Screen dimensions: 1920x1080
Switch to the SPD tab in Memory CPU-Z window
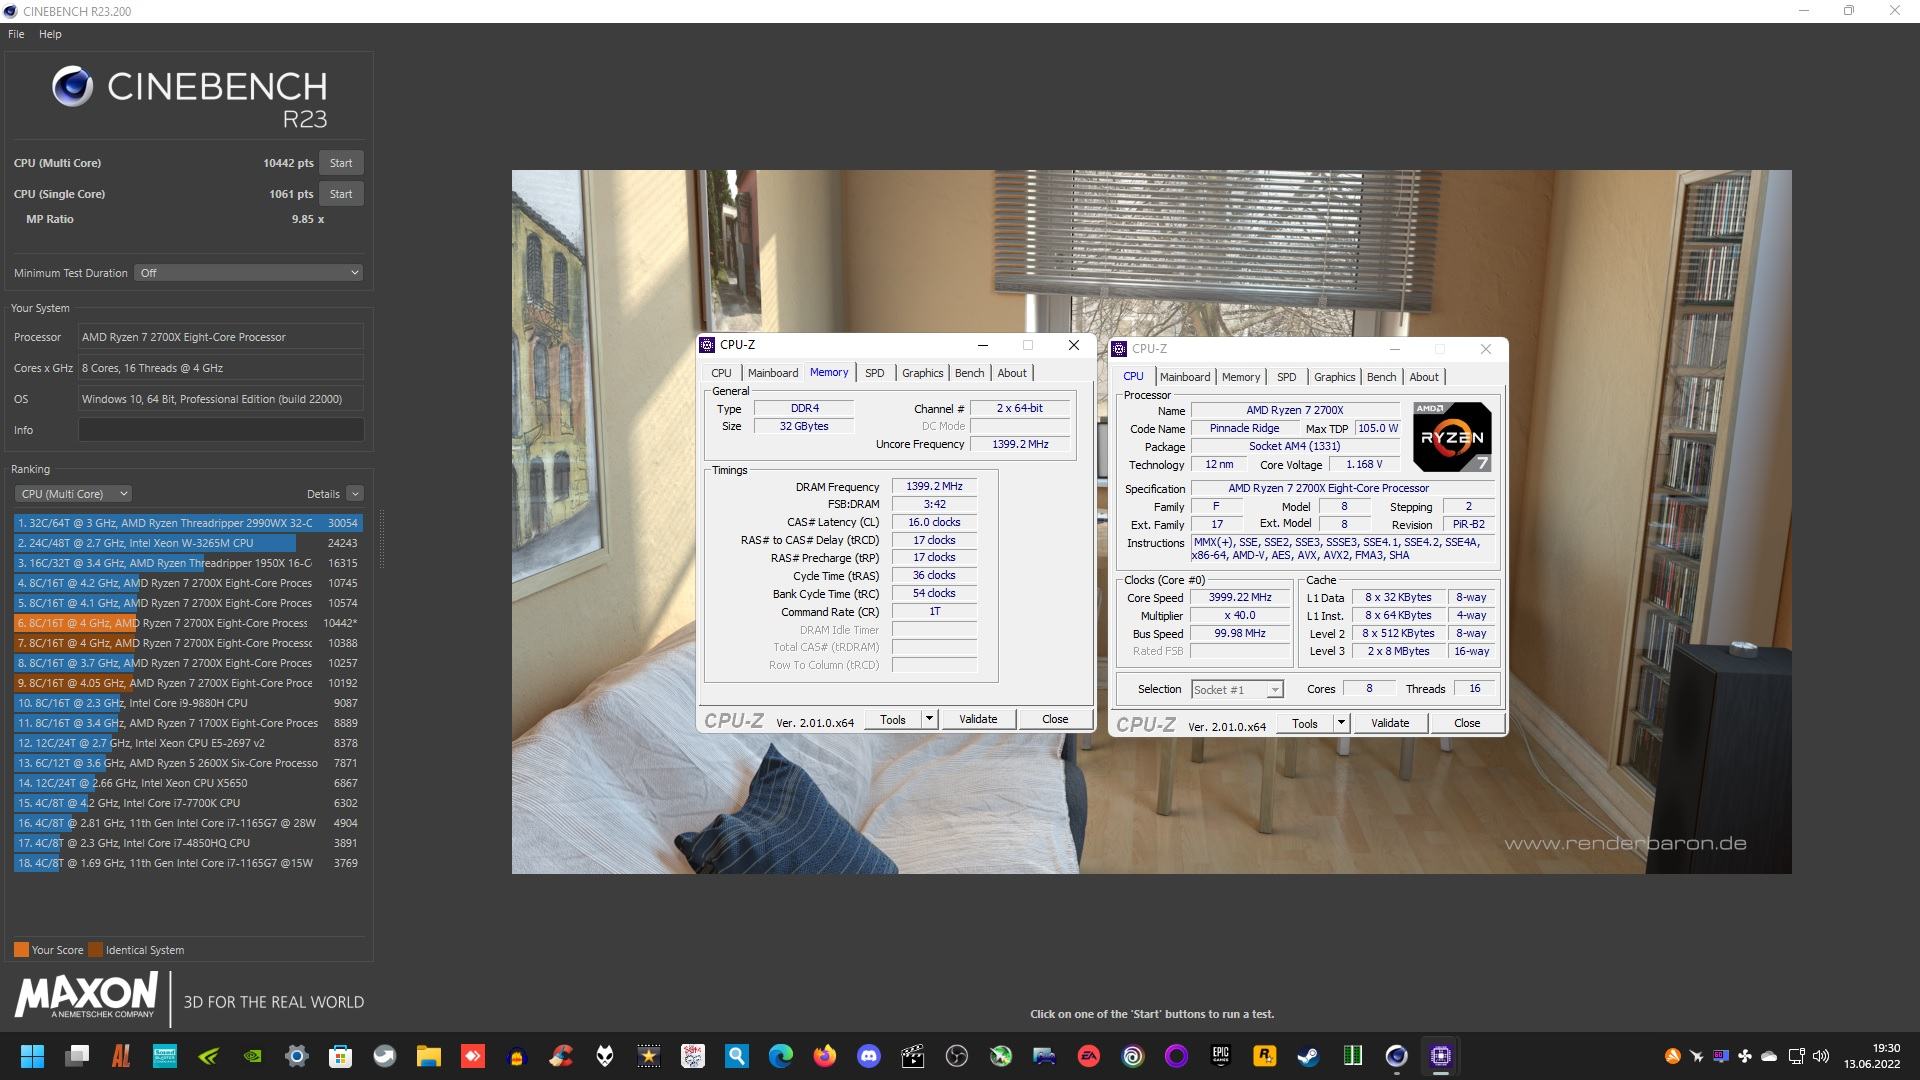[x=874, y=373]
